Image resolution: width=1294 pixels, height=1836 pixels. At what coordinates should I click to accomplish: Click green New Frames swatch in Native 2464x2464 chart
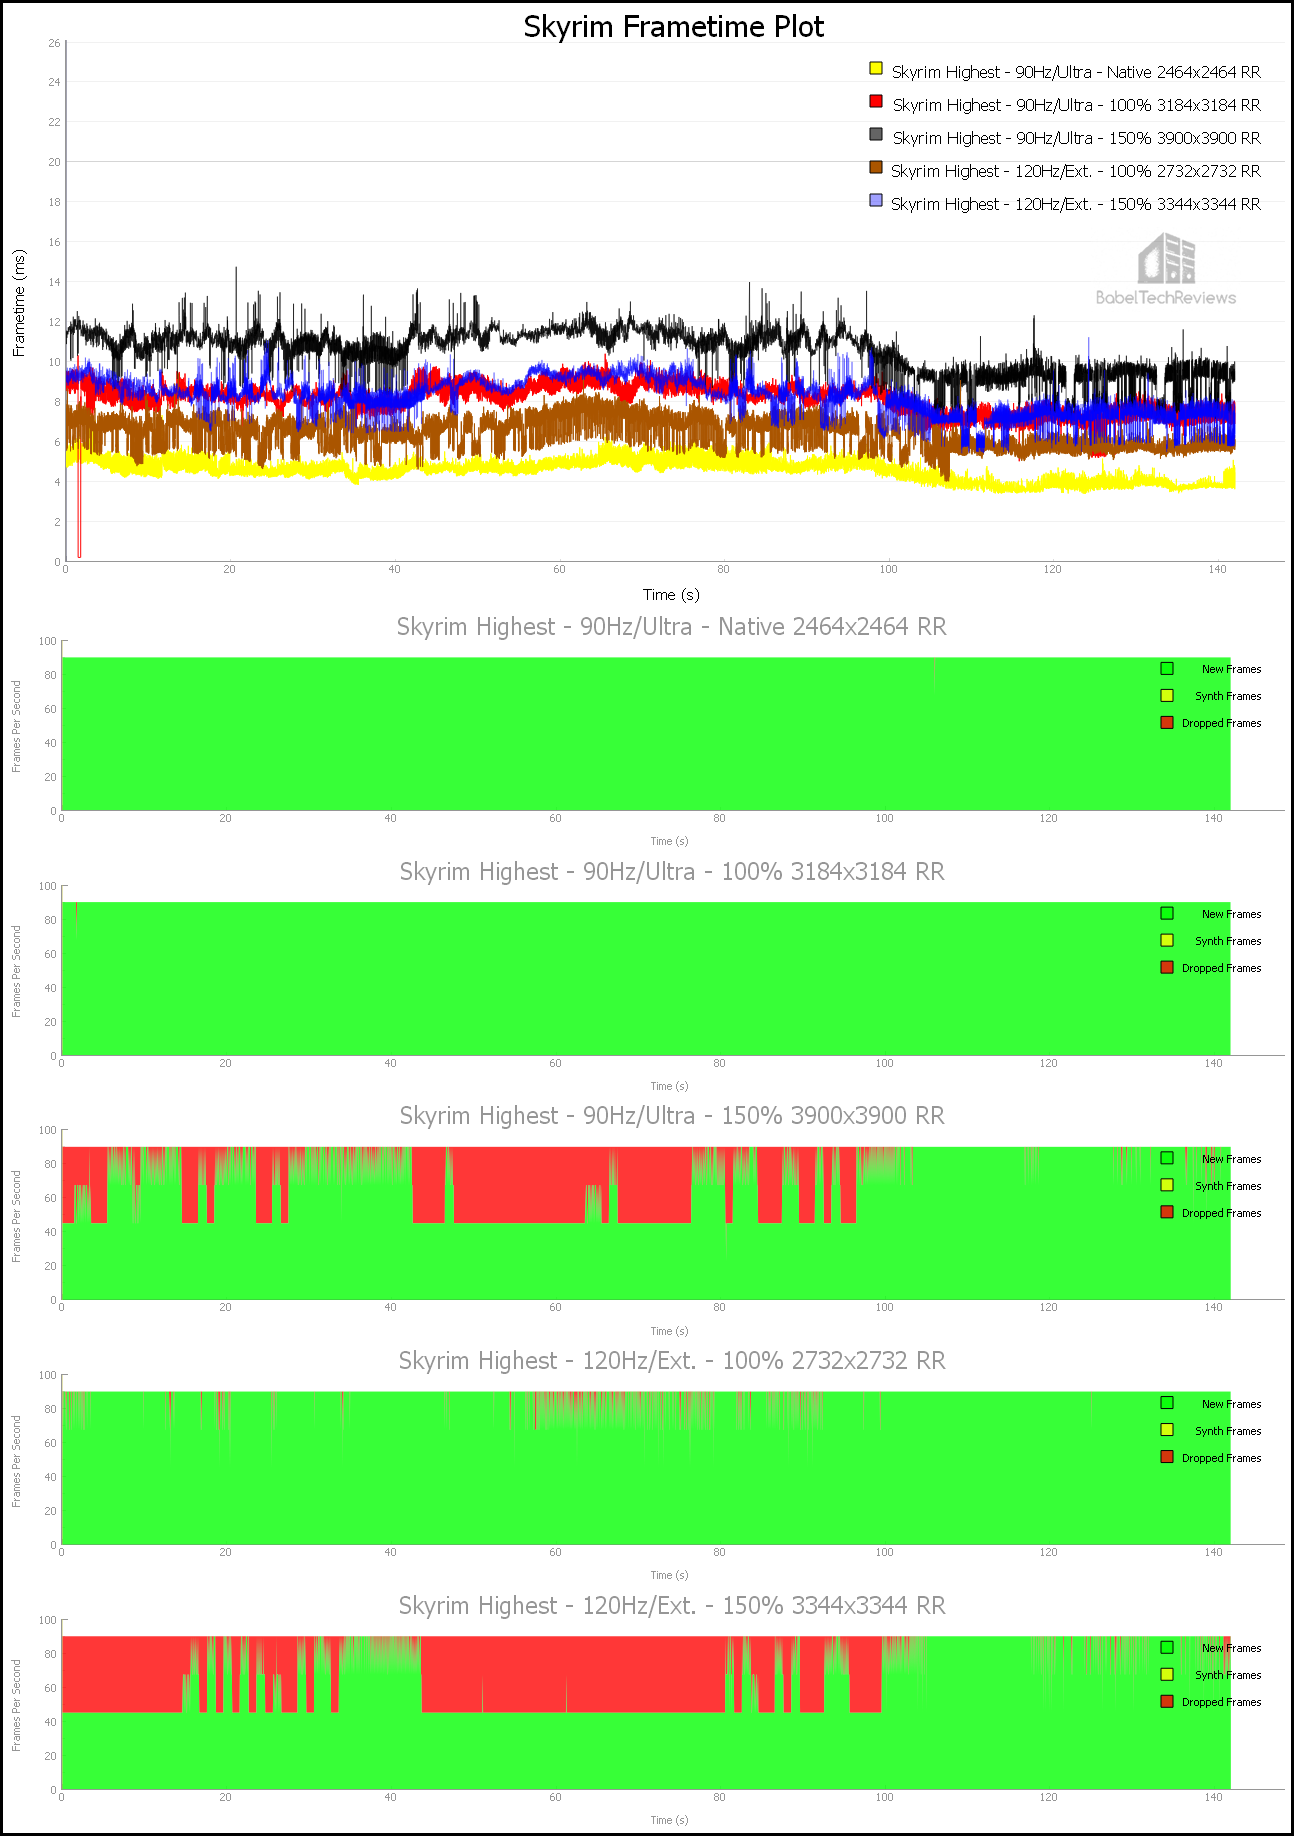tap(1167, 668)
